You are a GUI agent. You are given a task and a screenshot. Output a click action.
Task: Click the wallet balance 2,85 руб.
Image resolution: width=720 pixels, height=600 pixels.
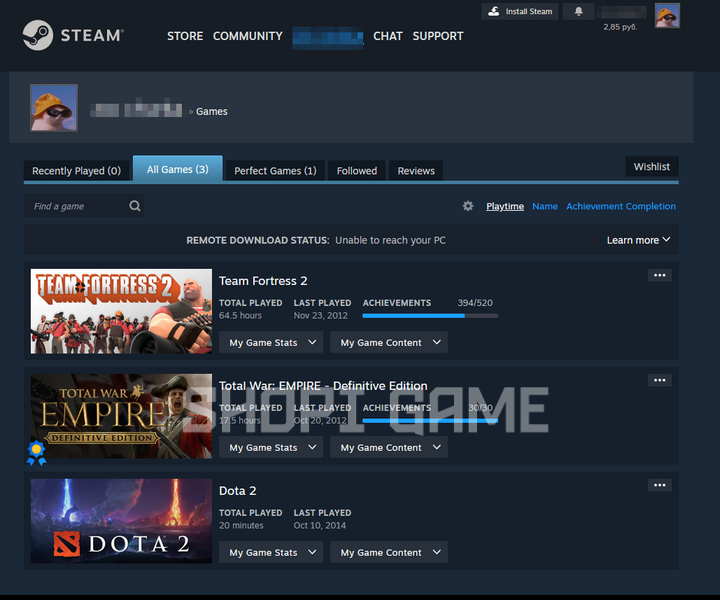(620, 27)
